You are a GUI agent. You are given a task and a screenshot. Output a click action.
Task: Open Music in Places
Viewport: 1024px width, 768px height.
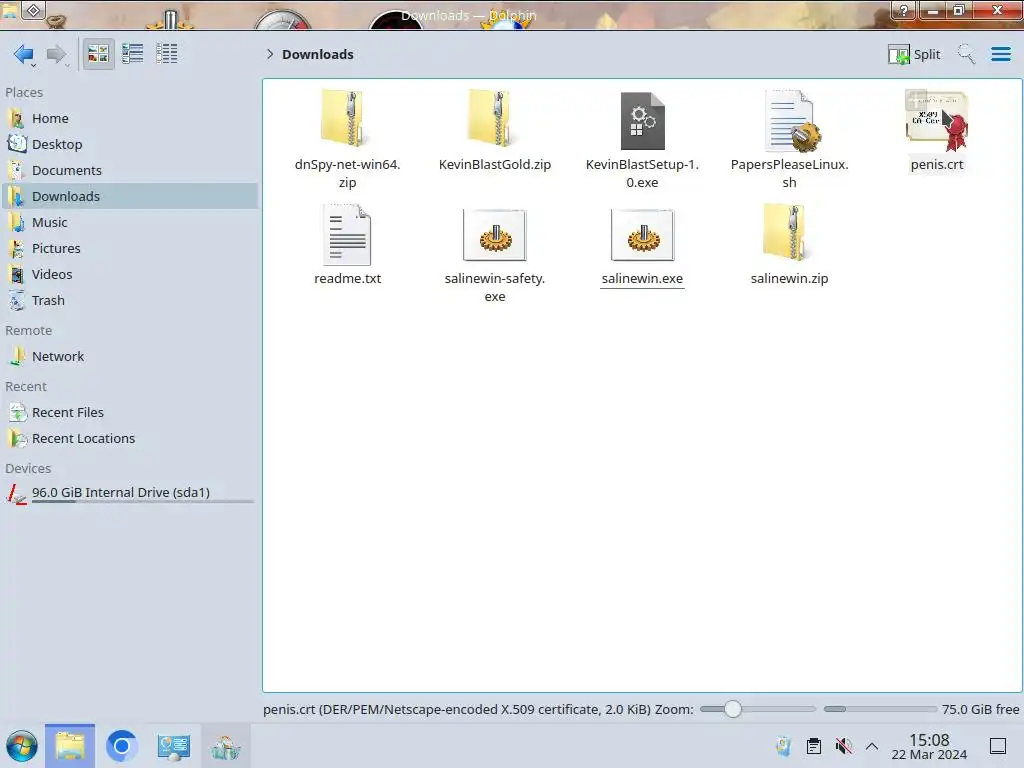tap(131, 223)
